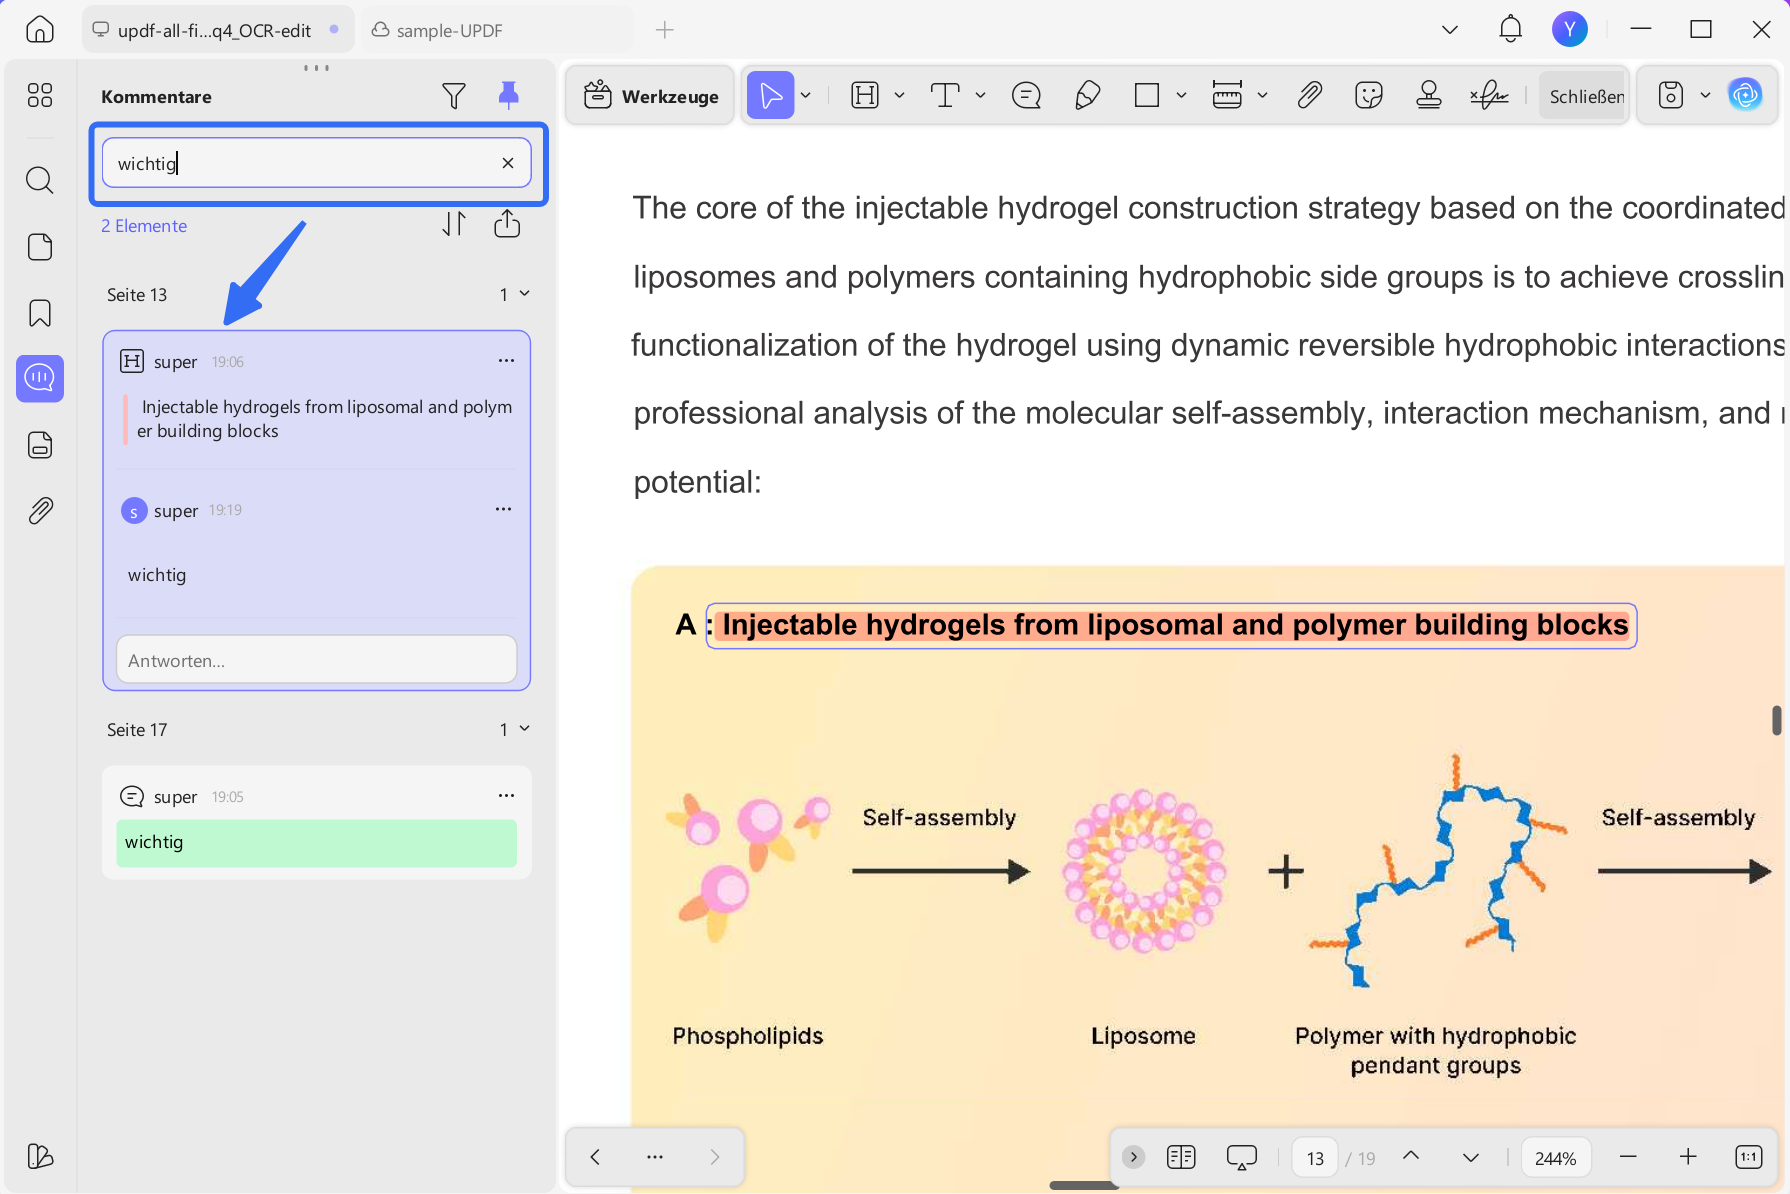Expand the shape tool dropdown arrow

pyautogui.click(x=1181, y=96)
